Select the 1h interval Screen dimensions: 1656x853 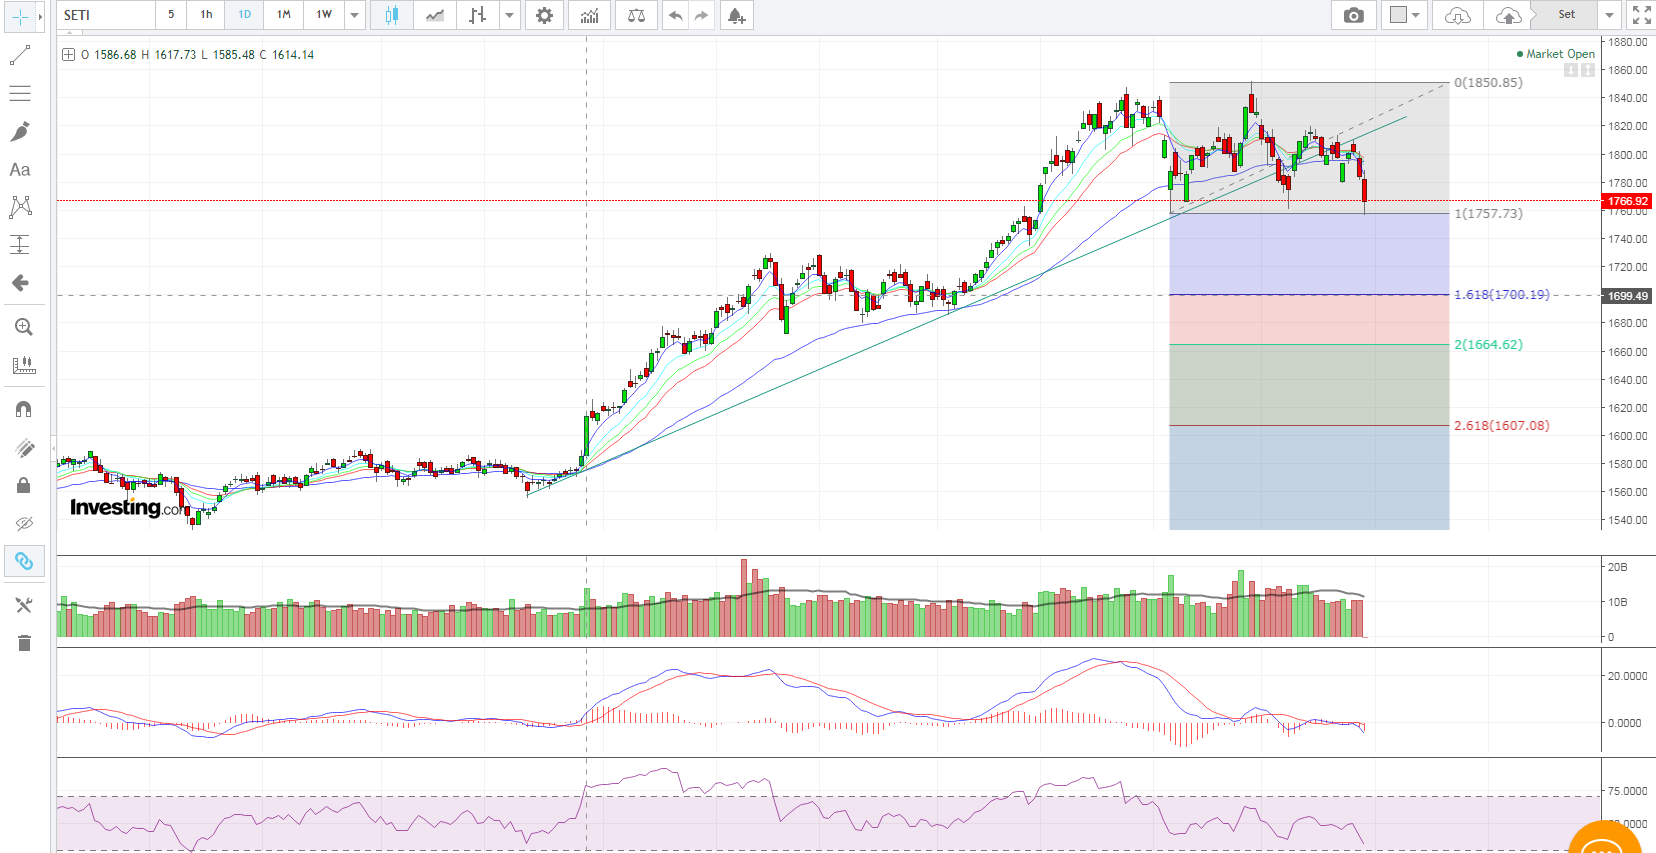[x=206, y=15]
